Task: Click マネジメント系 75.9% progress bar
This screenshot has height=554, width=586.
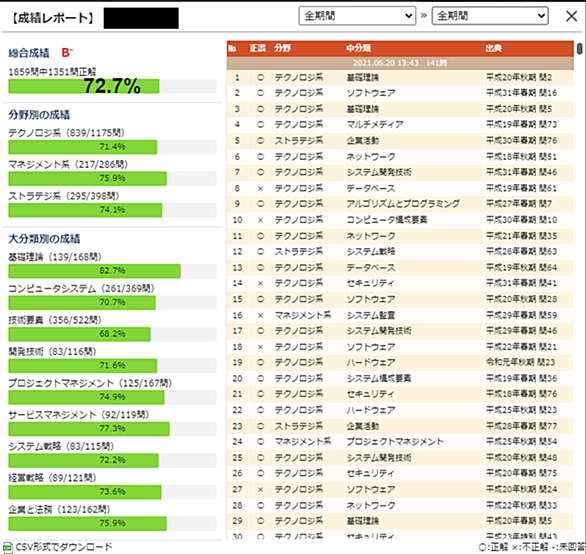Action: [x=112, y=178]
